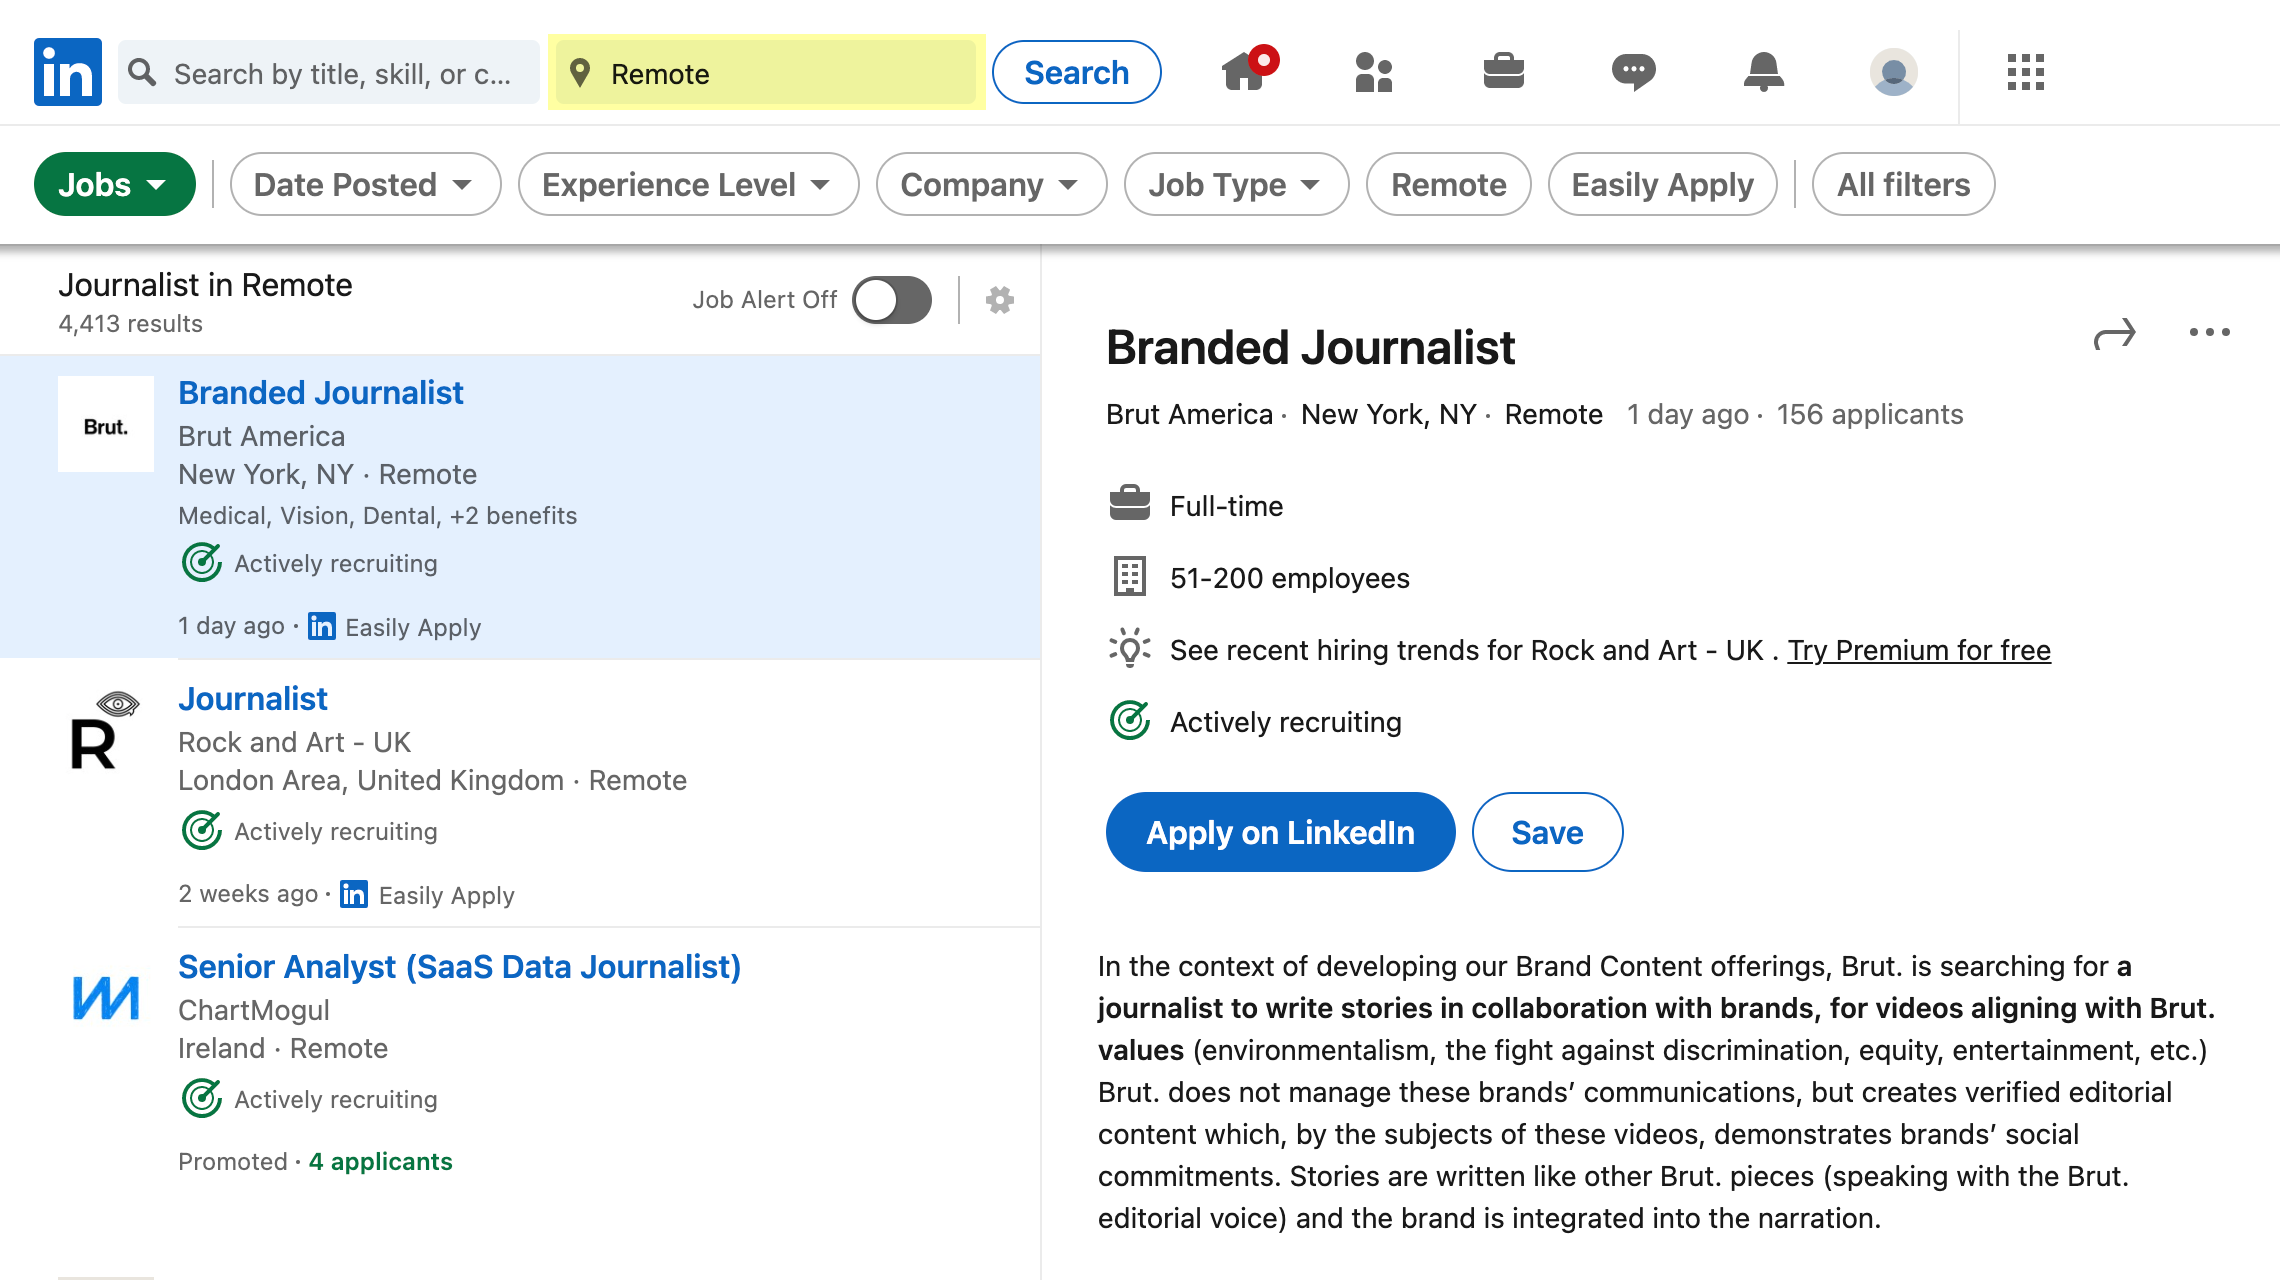
Task: Click '4 applicants' on ChartMogul listing
Action: click(380, 1161)
